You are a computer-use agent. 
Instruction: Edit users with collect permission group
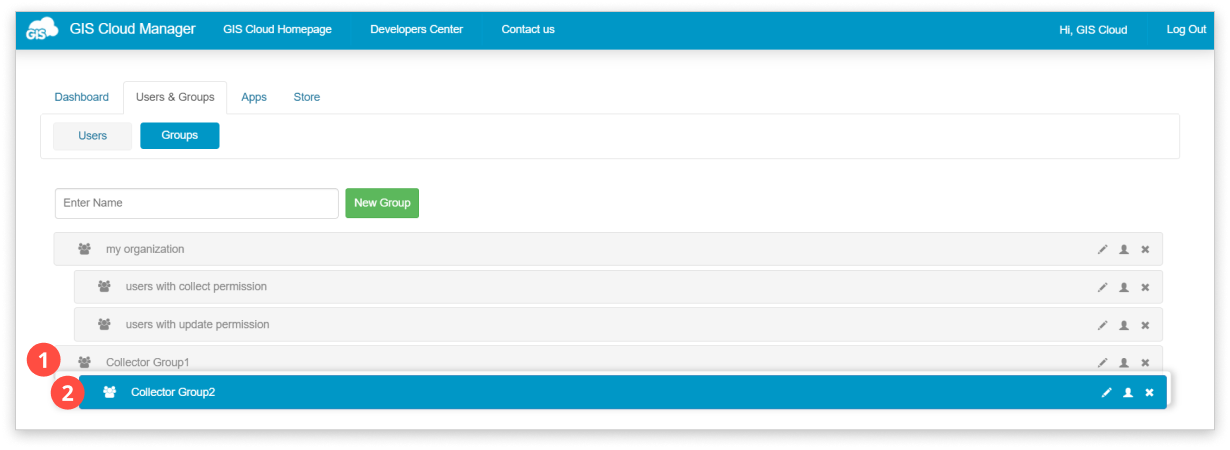tap(1103, 287)
